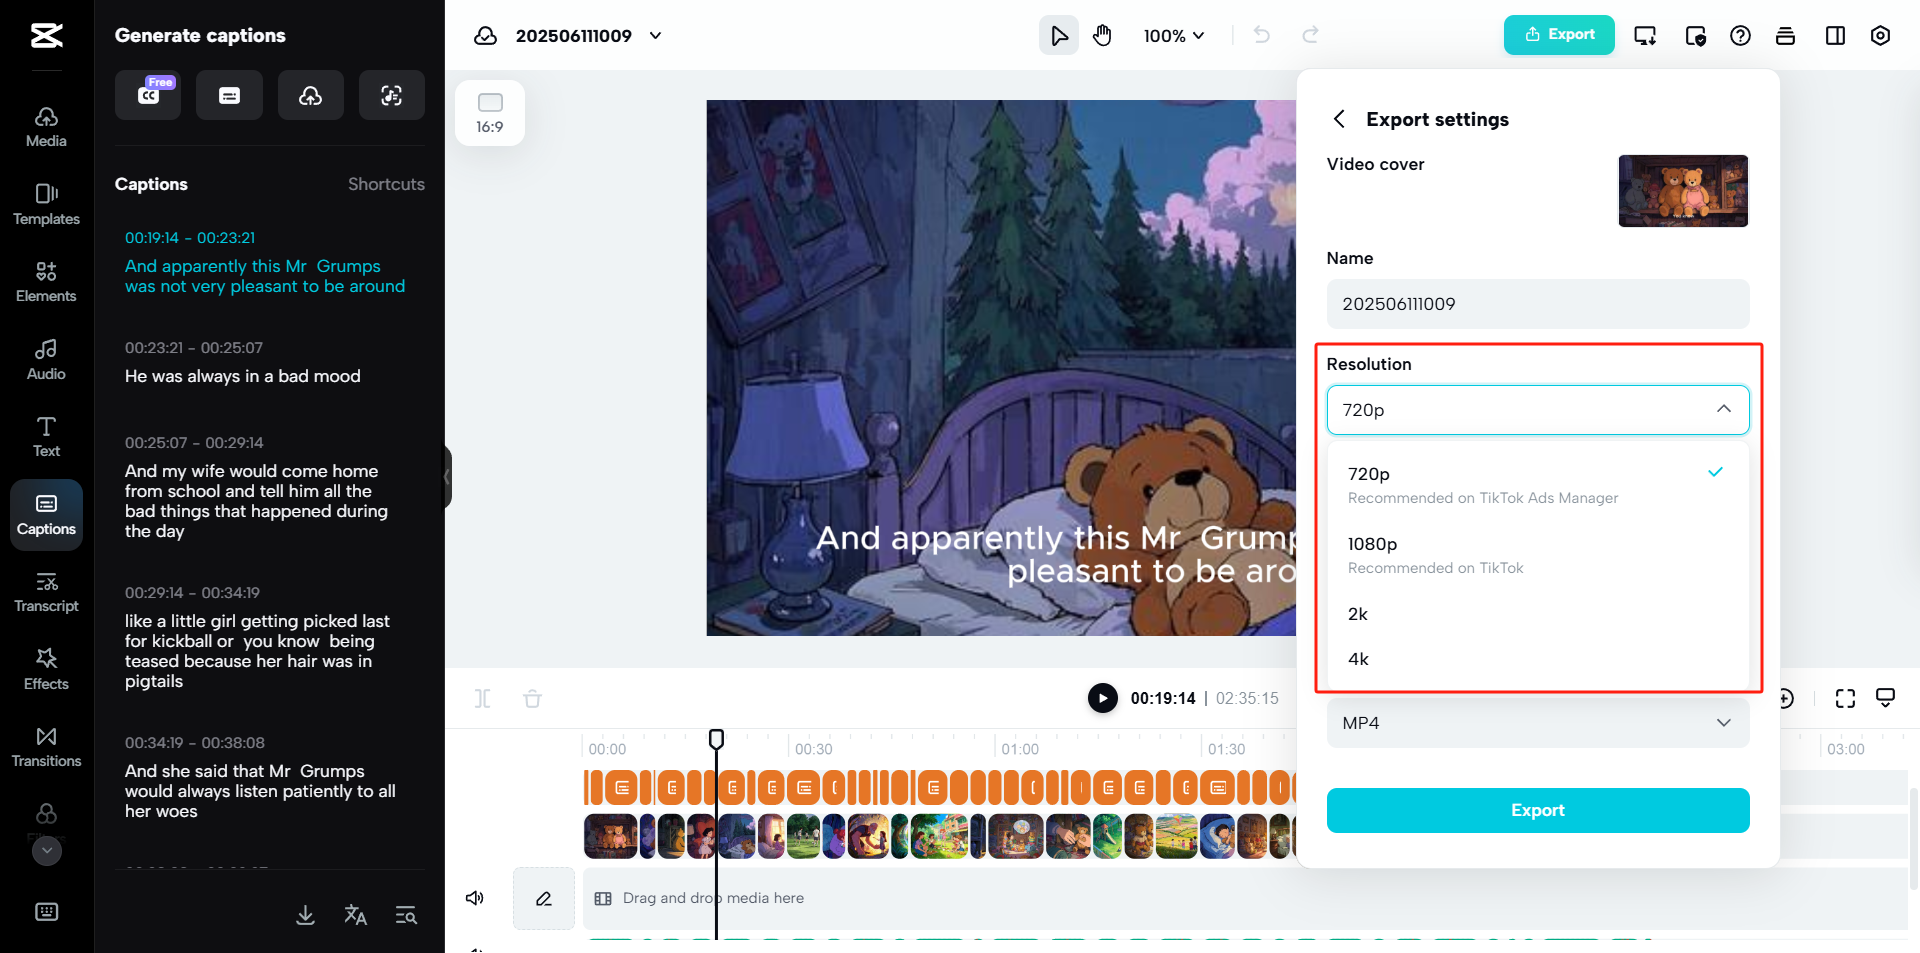Play the video preview
Screen dimensions: 1920x953
[1102, 698]
